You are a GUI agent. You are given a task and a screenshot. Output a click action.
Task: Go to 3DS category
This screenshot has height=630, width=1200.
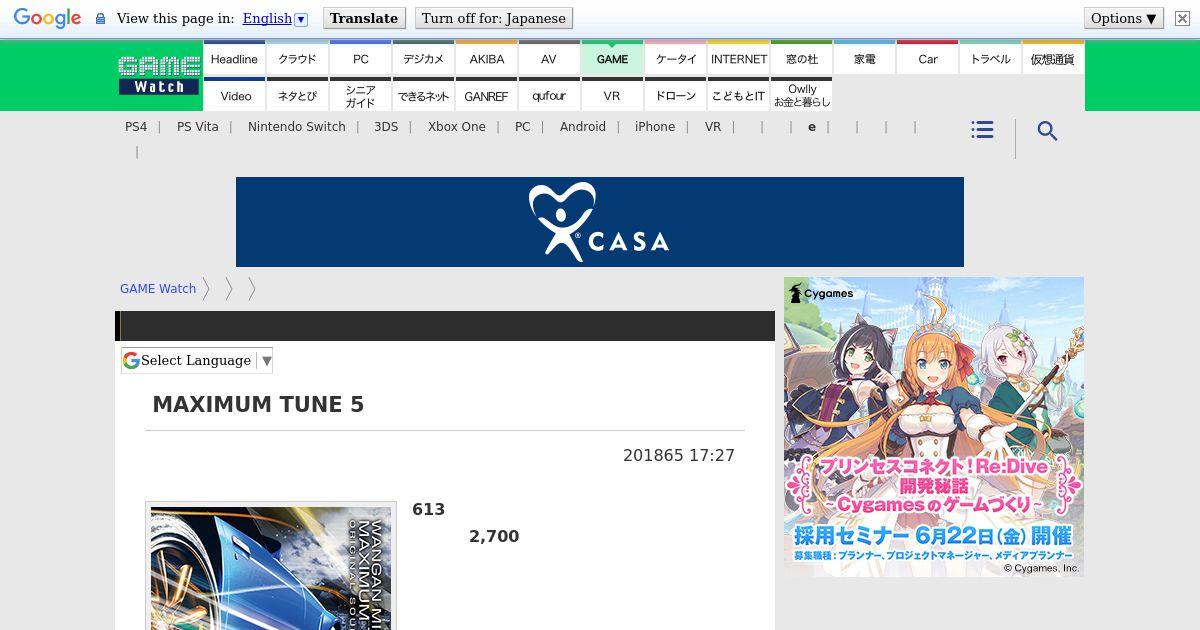coord(386,127)
